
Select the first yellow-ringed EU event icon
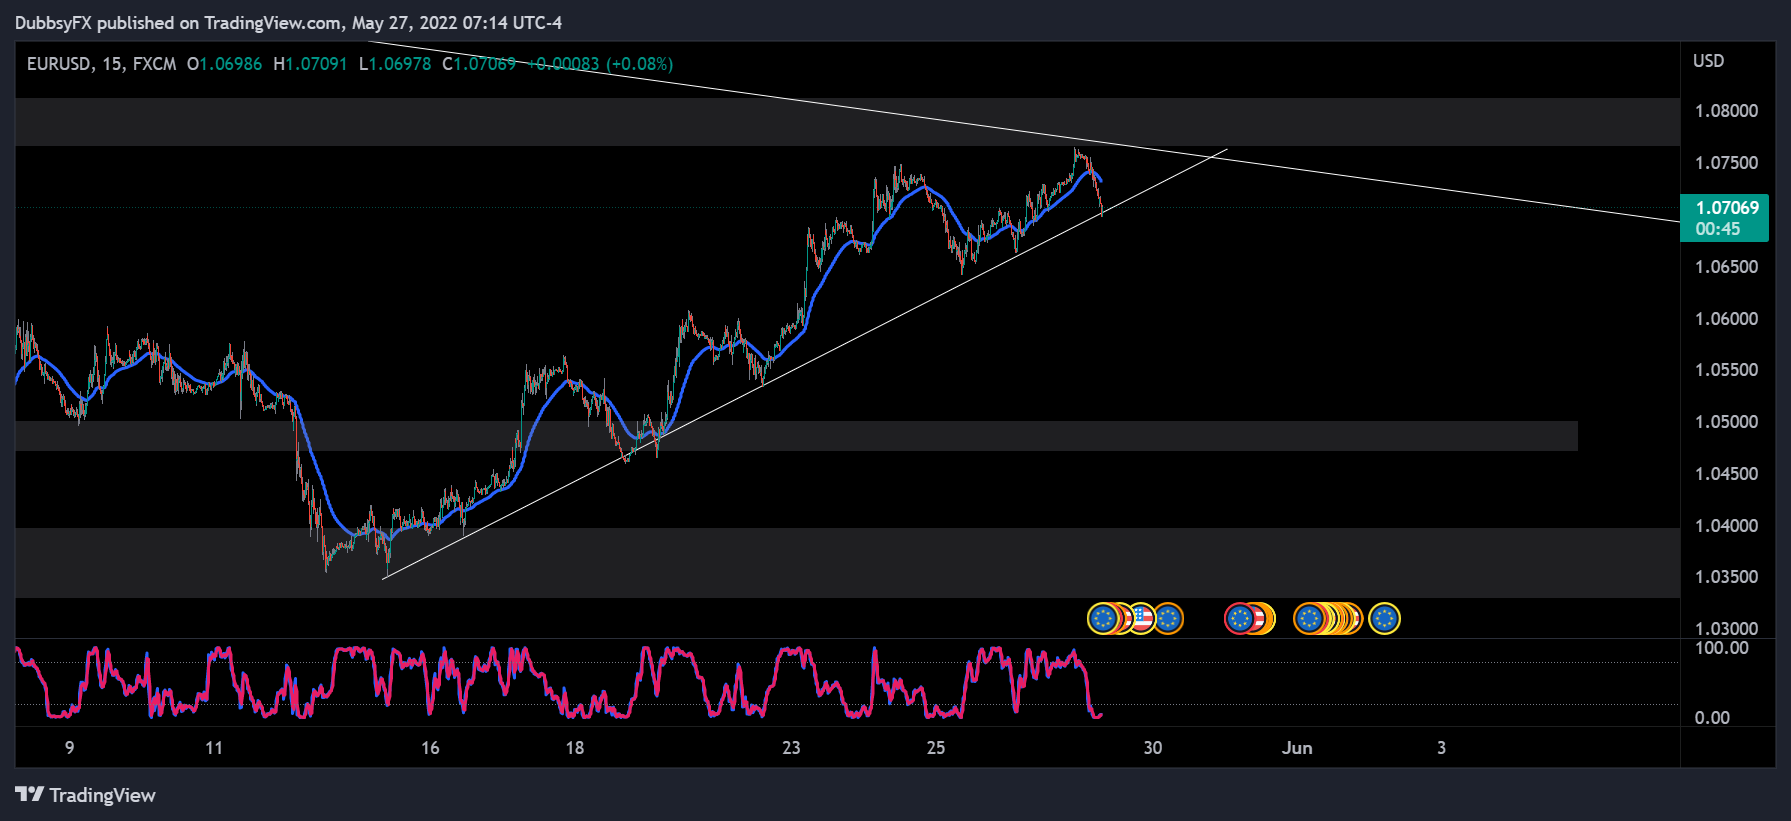pos(1103,618)
